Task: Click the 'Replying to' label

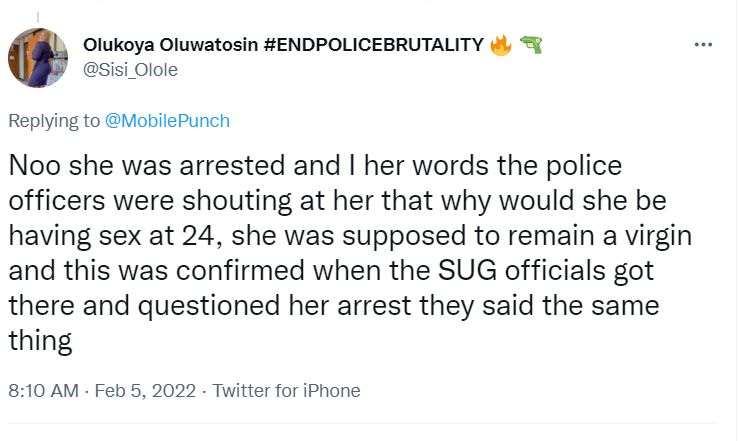Action: 54,121
